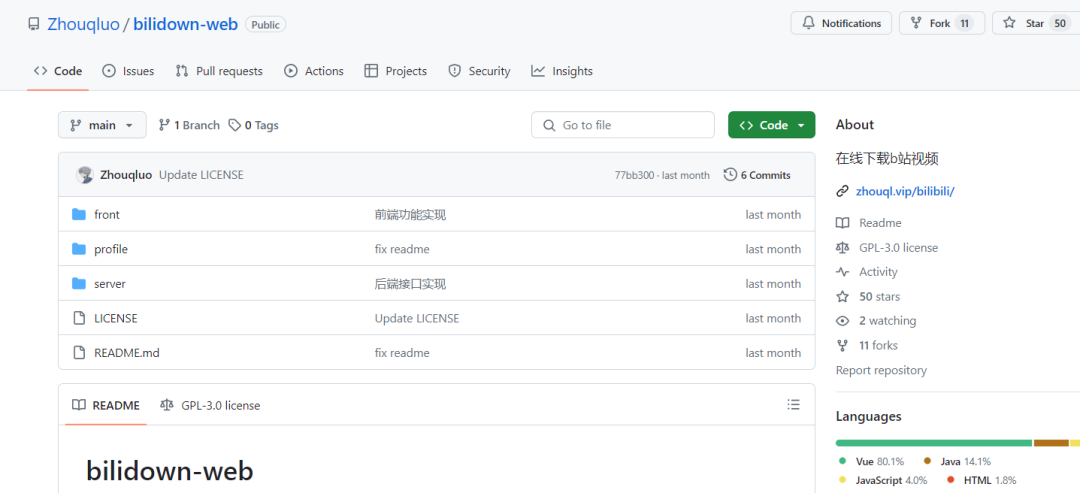Expand the green Code dropdown
Image resolution: width=1080 pixels, height=493 pixels.
(771, 125)
